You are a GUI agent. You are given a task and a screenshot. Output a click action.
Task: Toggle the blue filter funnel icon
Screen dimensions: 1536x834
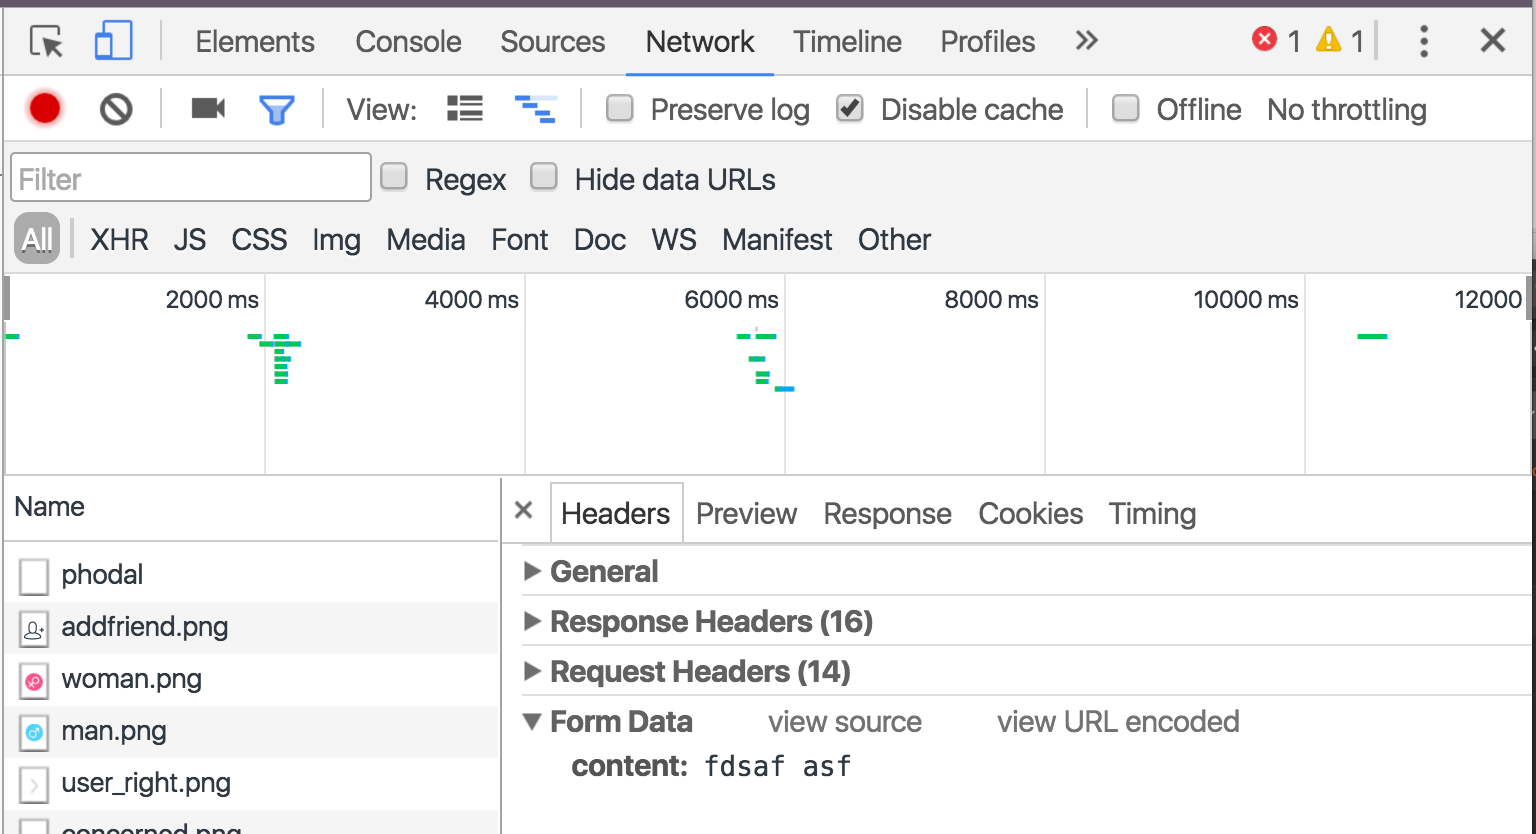pyautogui.click(x=276, y=109)
